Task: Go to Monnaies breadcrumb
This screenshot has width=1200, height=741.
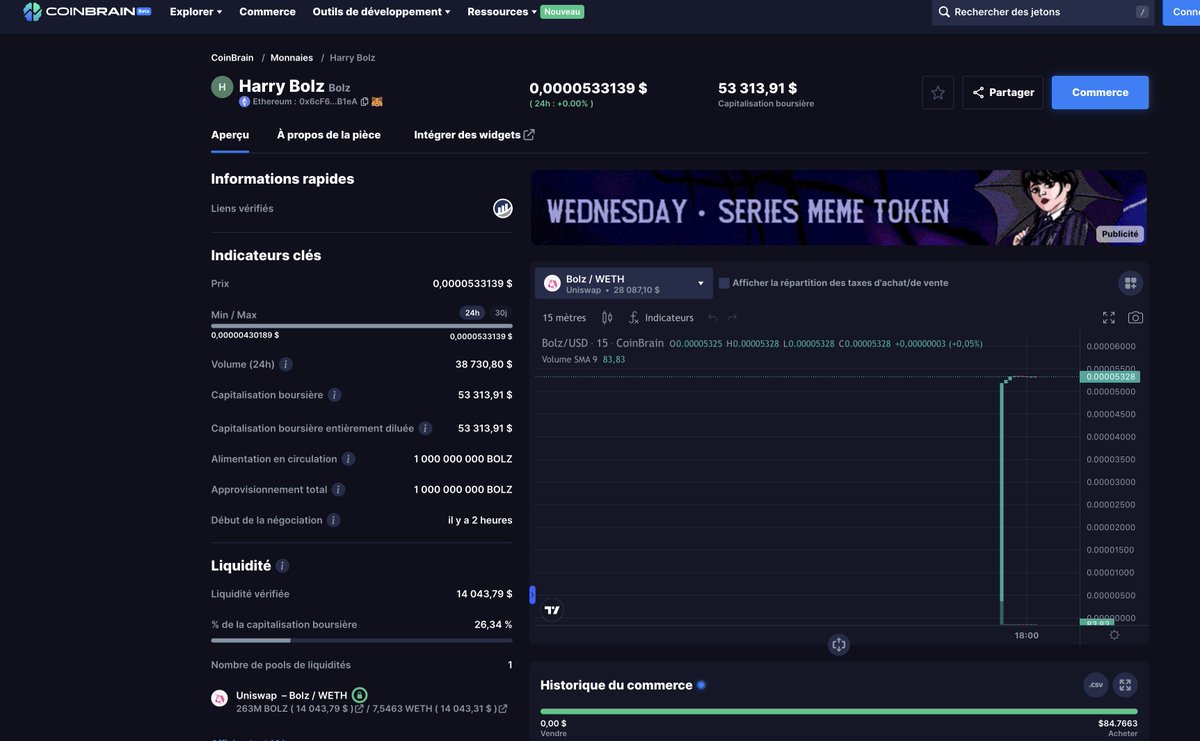Action: pyautogui.click(x=292, y=58)
